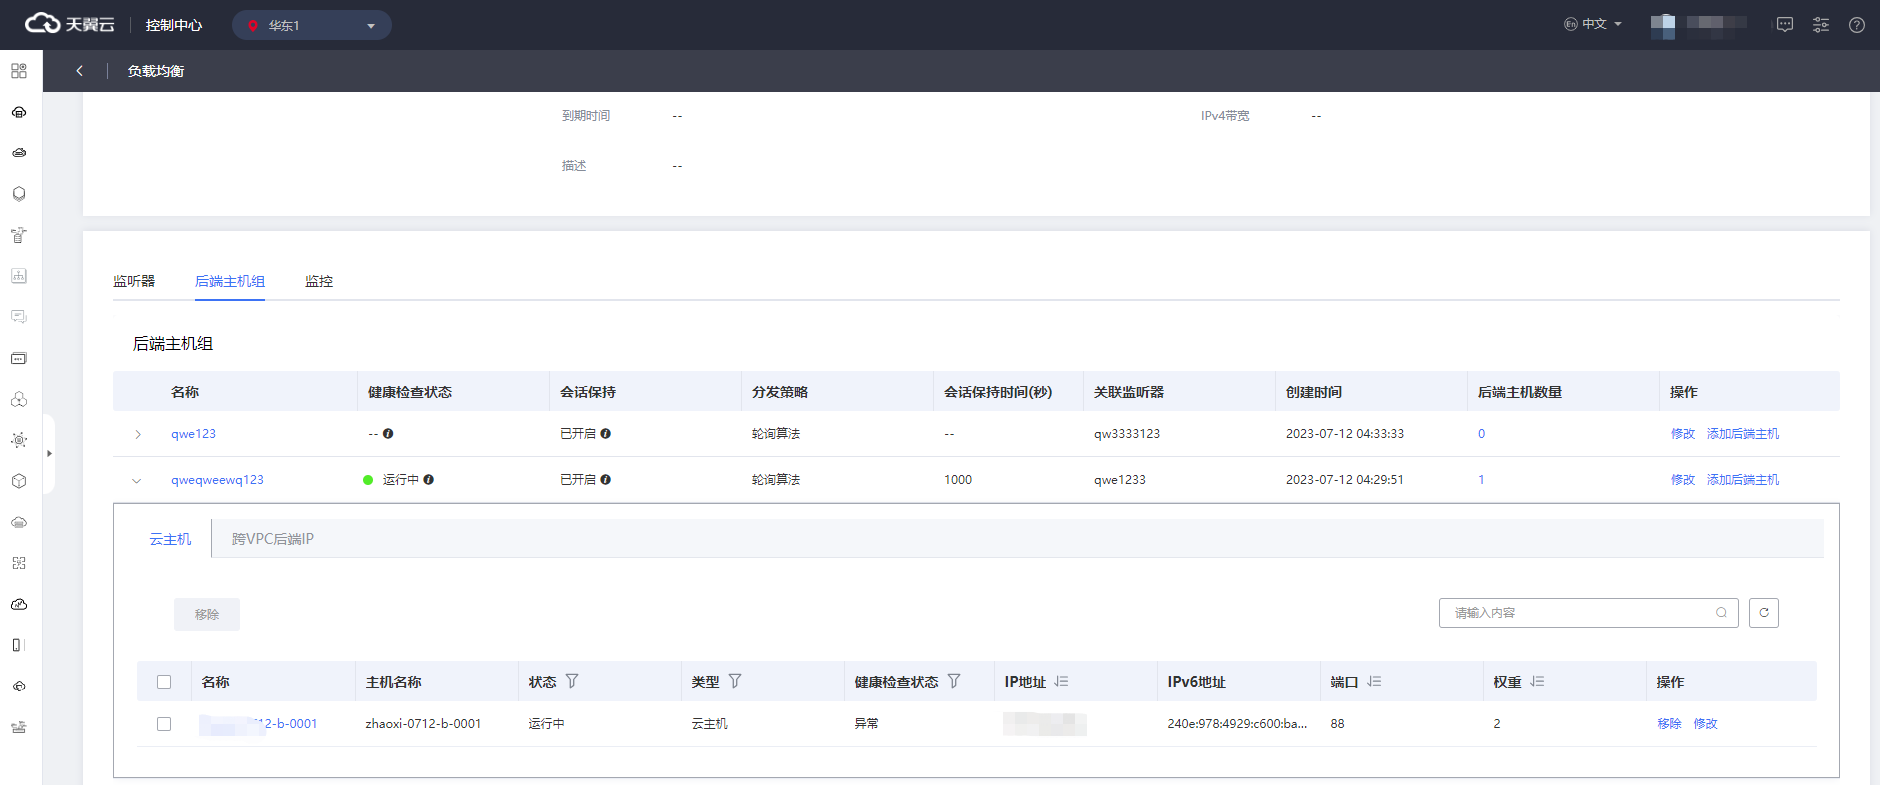Open the 中文 language dropdown
Screen dimensions: 1880x785
[x=1593, y=24]
